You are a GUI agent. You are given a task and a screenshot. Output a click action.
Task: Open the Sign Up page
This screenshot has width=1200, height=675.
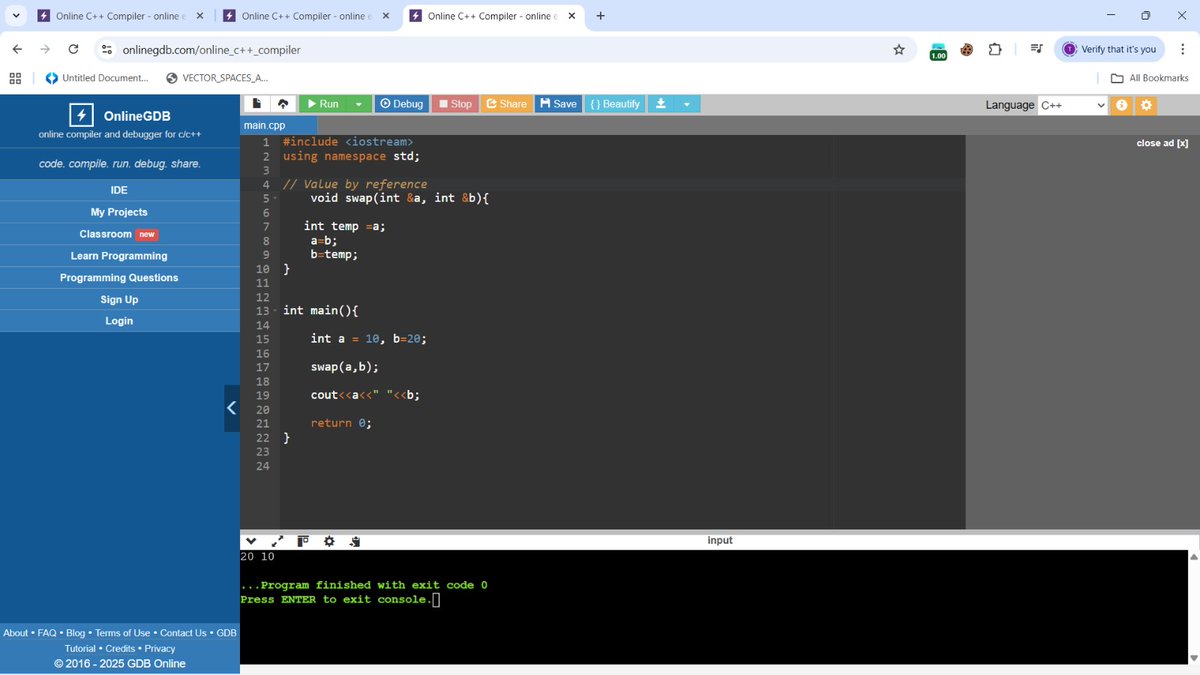coord(118,299)
